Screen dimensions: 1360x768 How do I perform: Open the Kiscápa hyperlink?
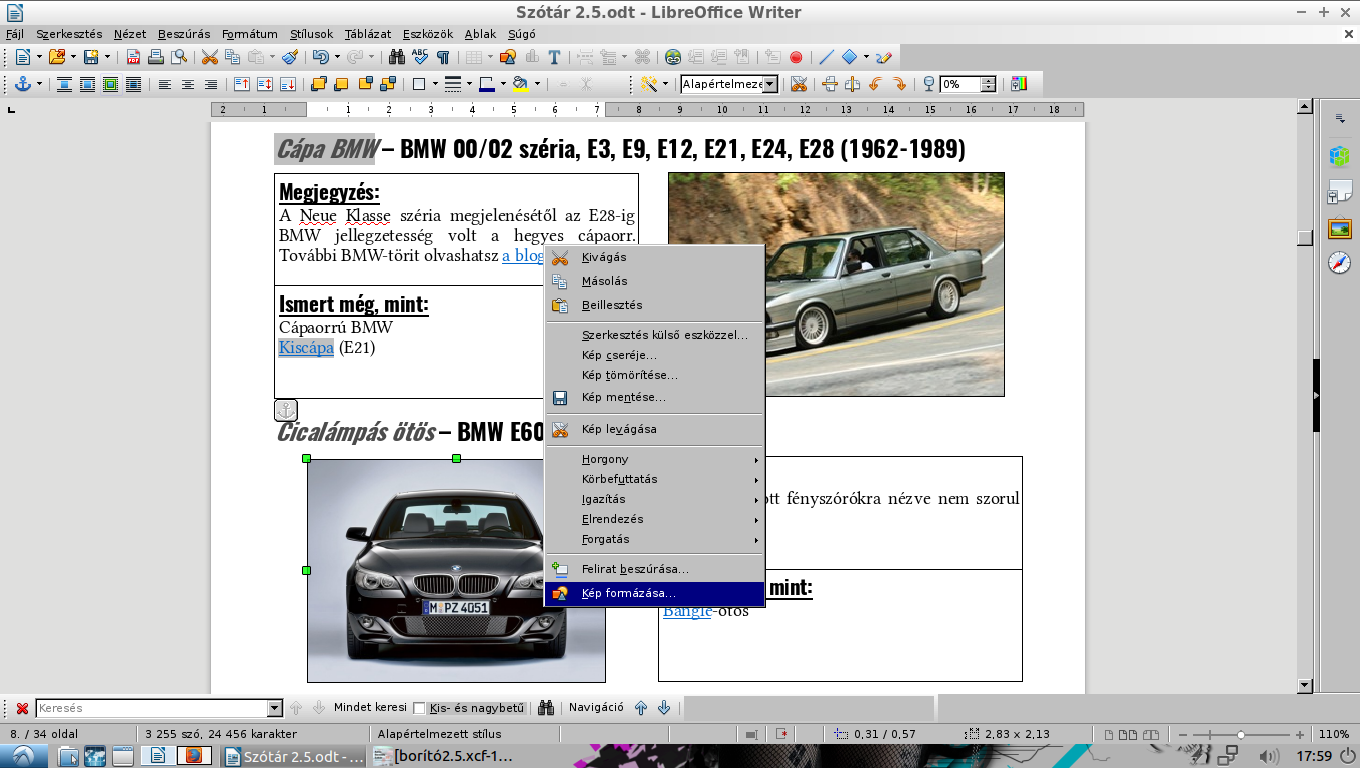pyautogui.click(x=306, y=348)
